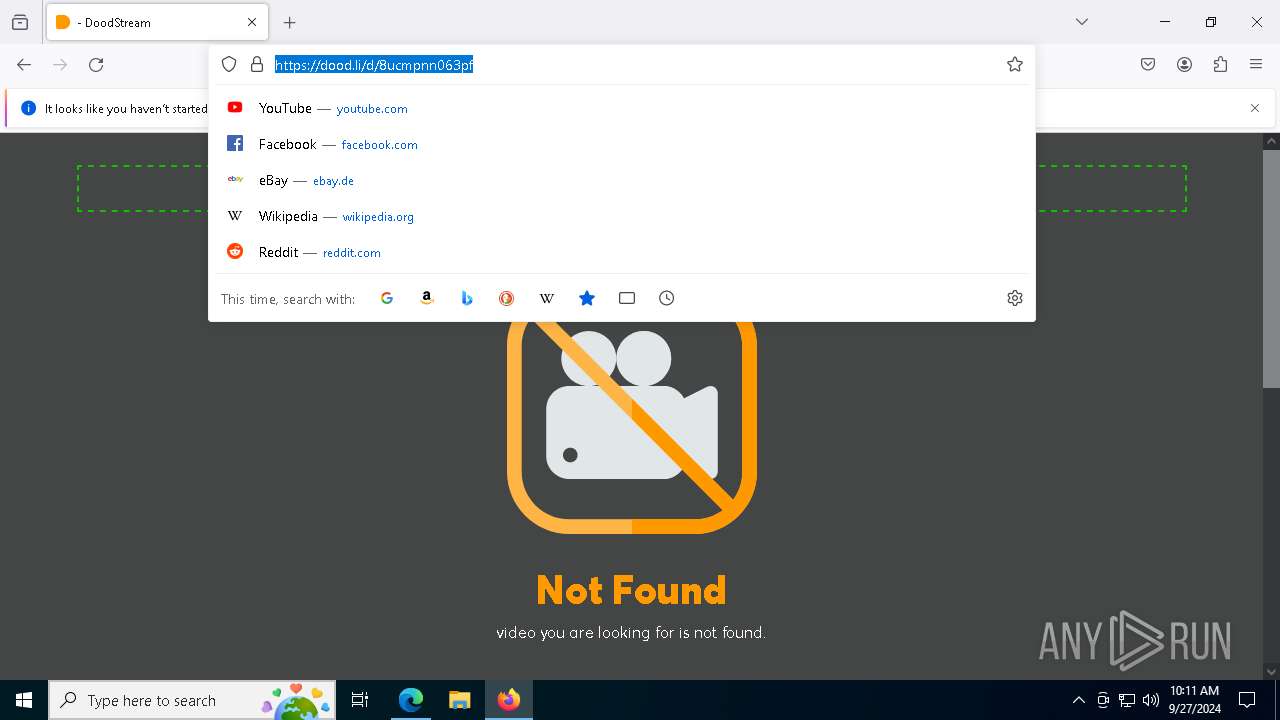The image size is (1280, 720).
Task: Choose the YouTube suggestion
Action: (x=621, y=108)
